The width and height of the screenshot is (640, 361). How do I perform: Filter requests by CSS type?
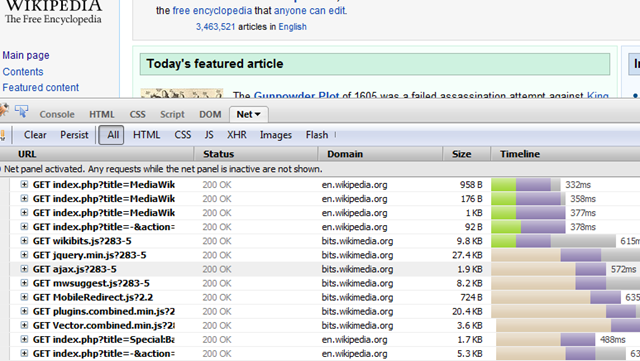pyautogui.click(x=183, y=135)
